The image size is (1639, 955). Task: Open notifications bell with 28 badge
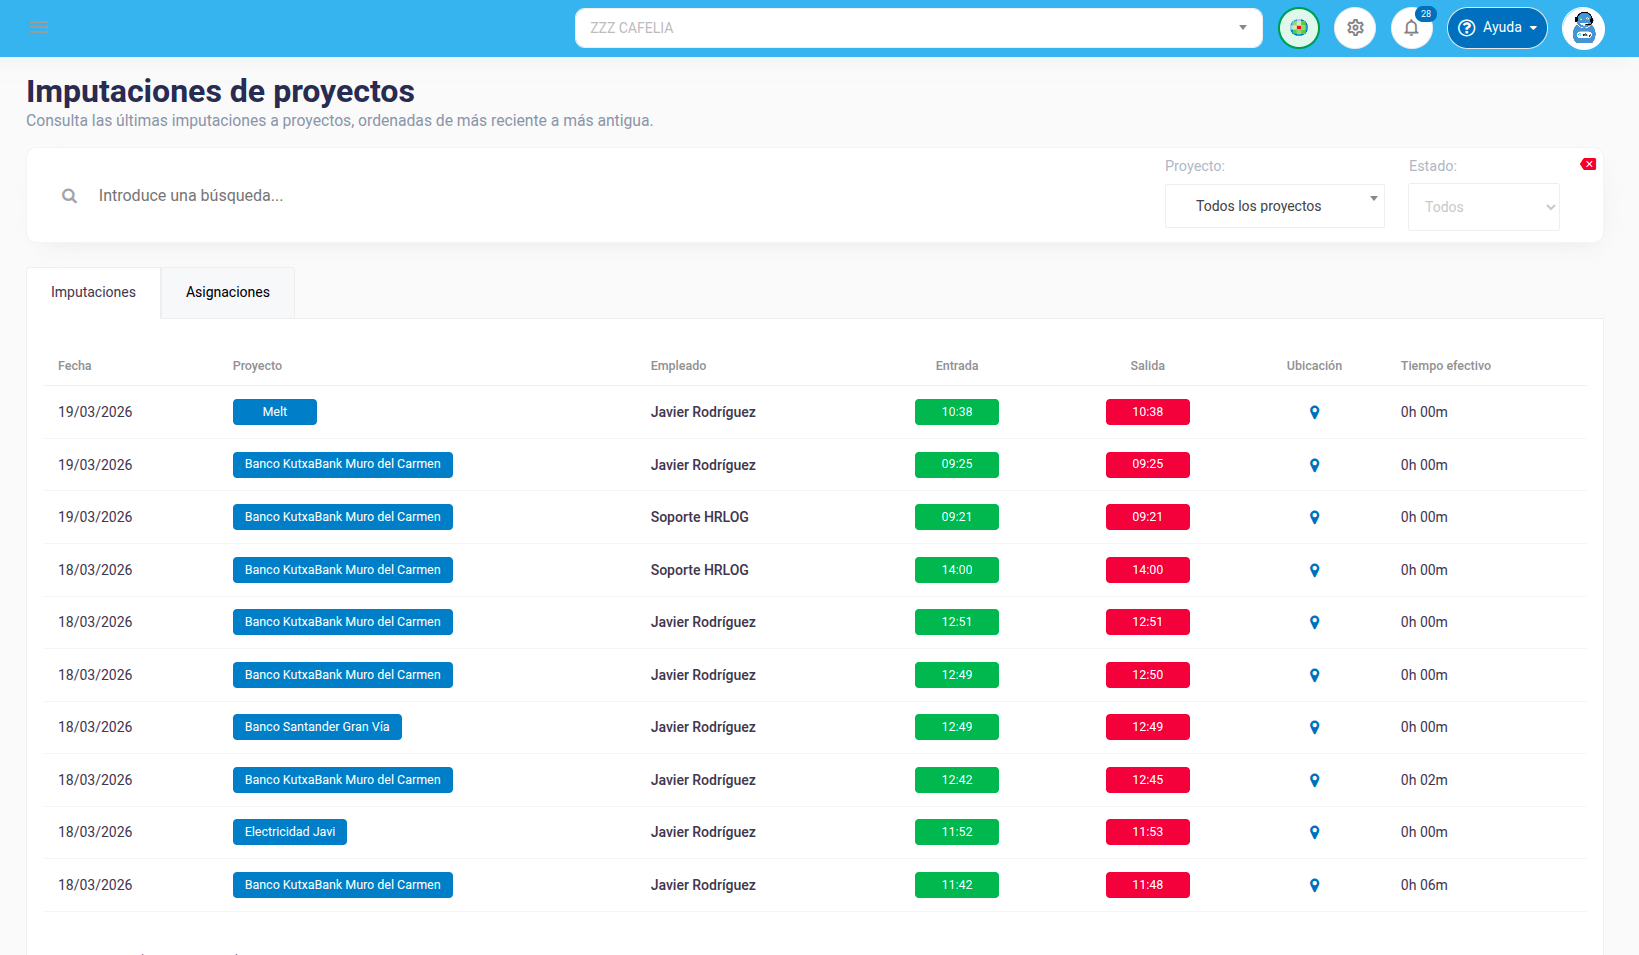[1411, 28]
